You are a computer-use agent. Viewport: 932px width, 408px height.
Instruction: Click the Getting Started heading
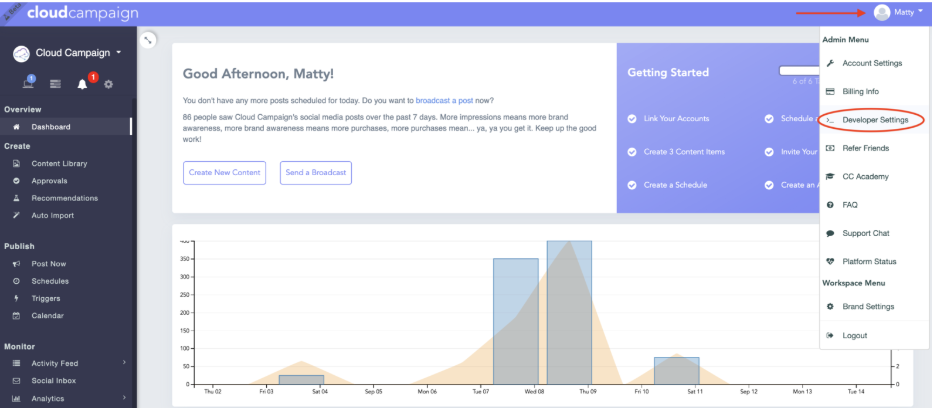(668, 73)
